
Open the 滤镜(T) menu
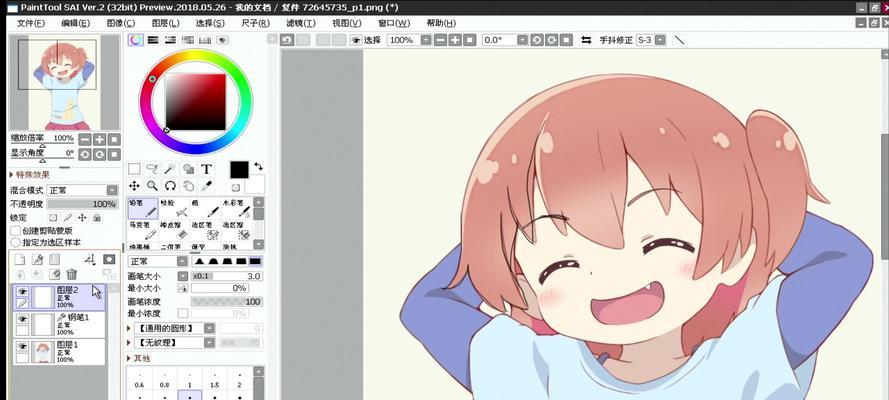tap(300, 23)
